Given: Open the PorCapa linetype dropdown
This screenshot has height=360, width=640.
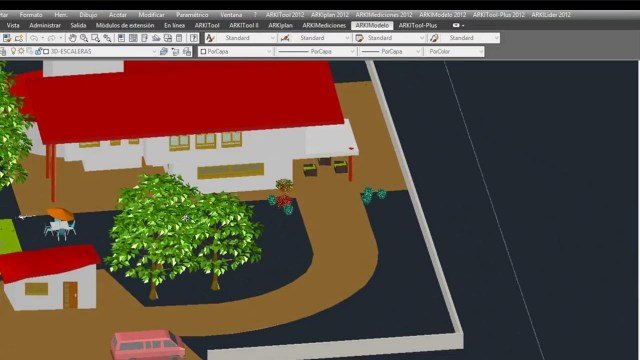Looking at the screenshot, I should 316,52.
